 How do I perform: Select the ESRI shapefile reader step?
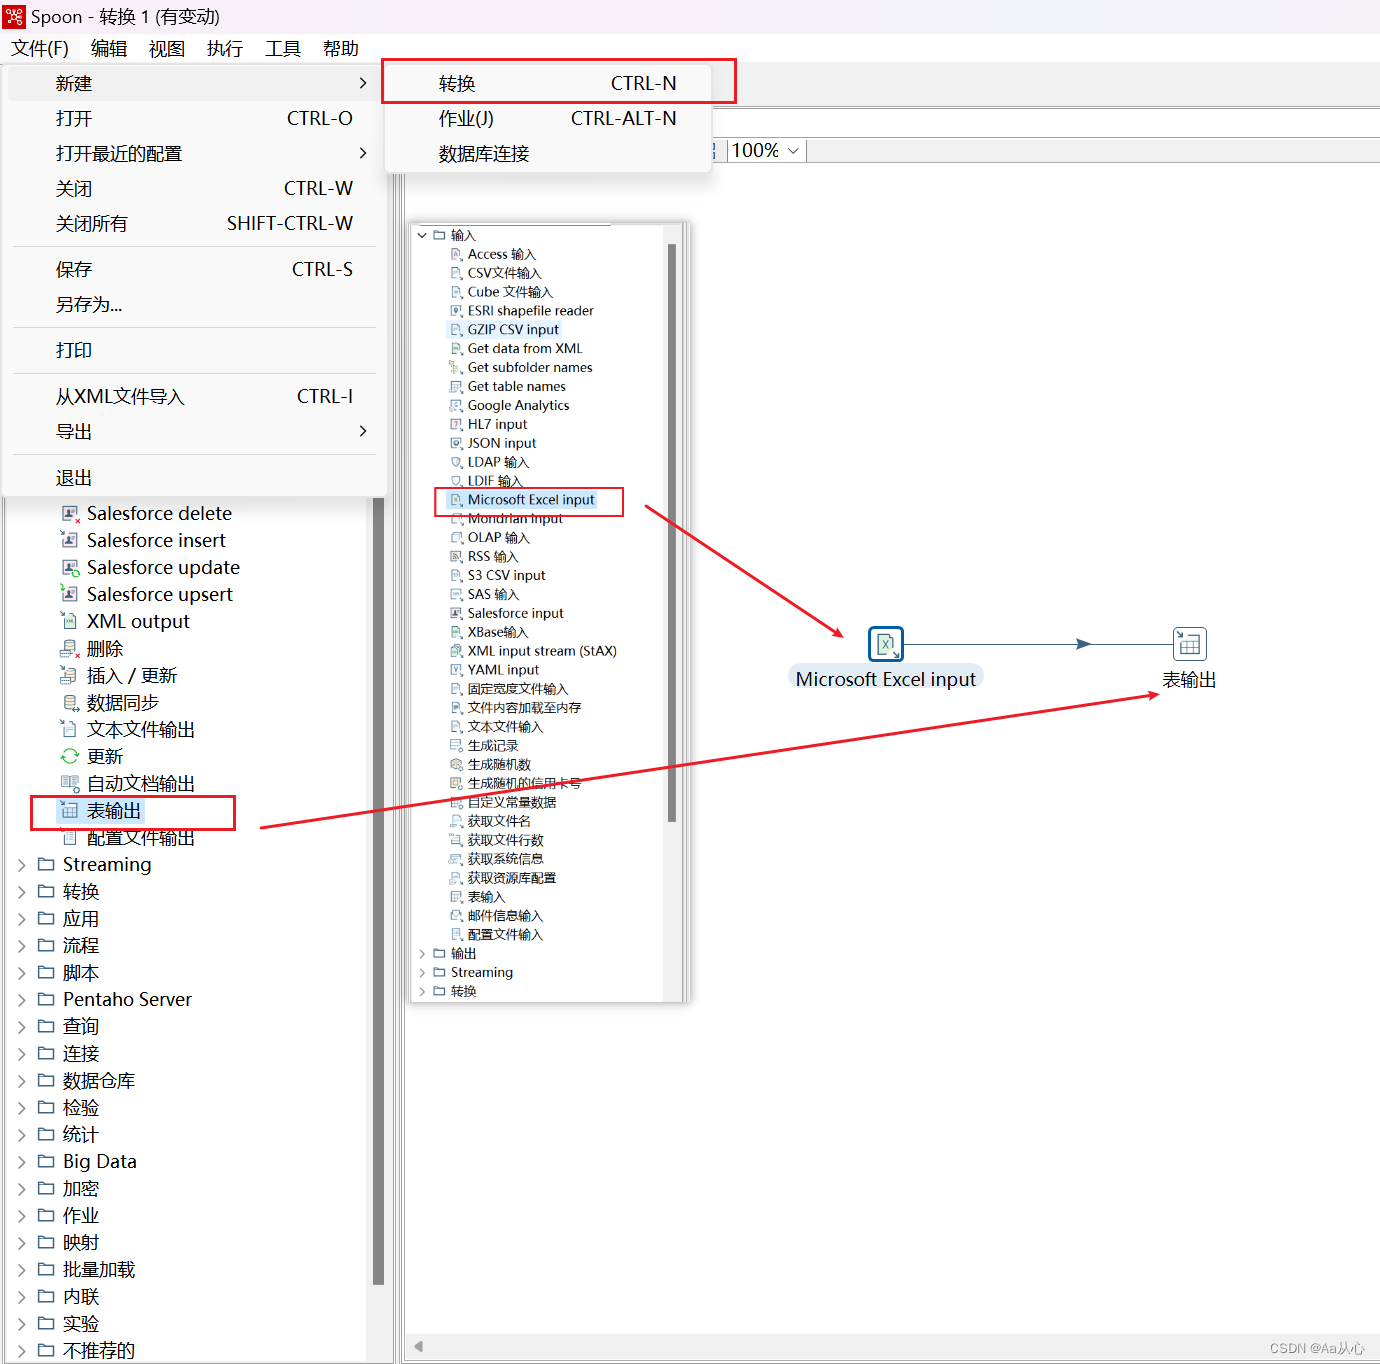tap(529, 310)
